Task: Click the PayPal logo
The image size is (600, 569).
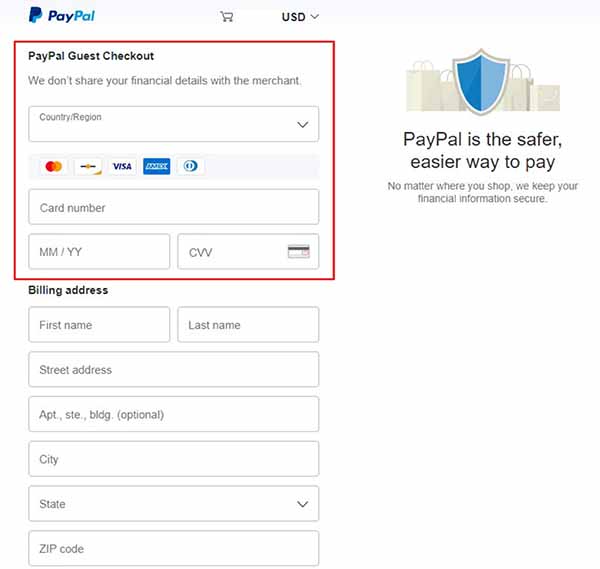Action: (x=62, y=15)
